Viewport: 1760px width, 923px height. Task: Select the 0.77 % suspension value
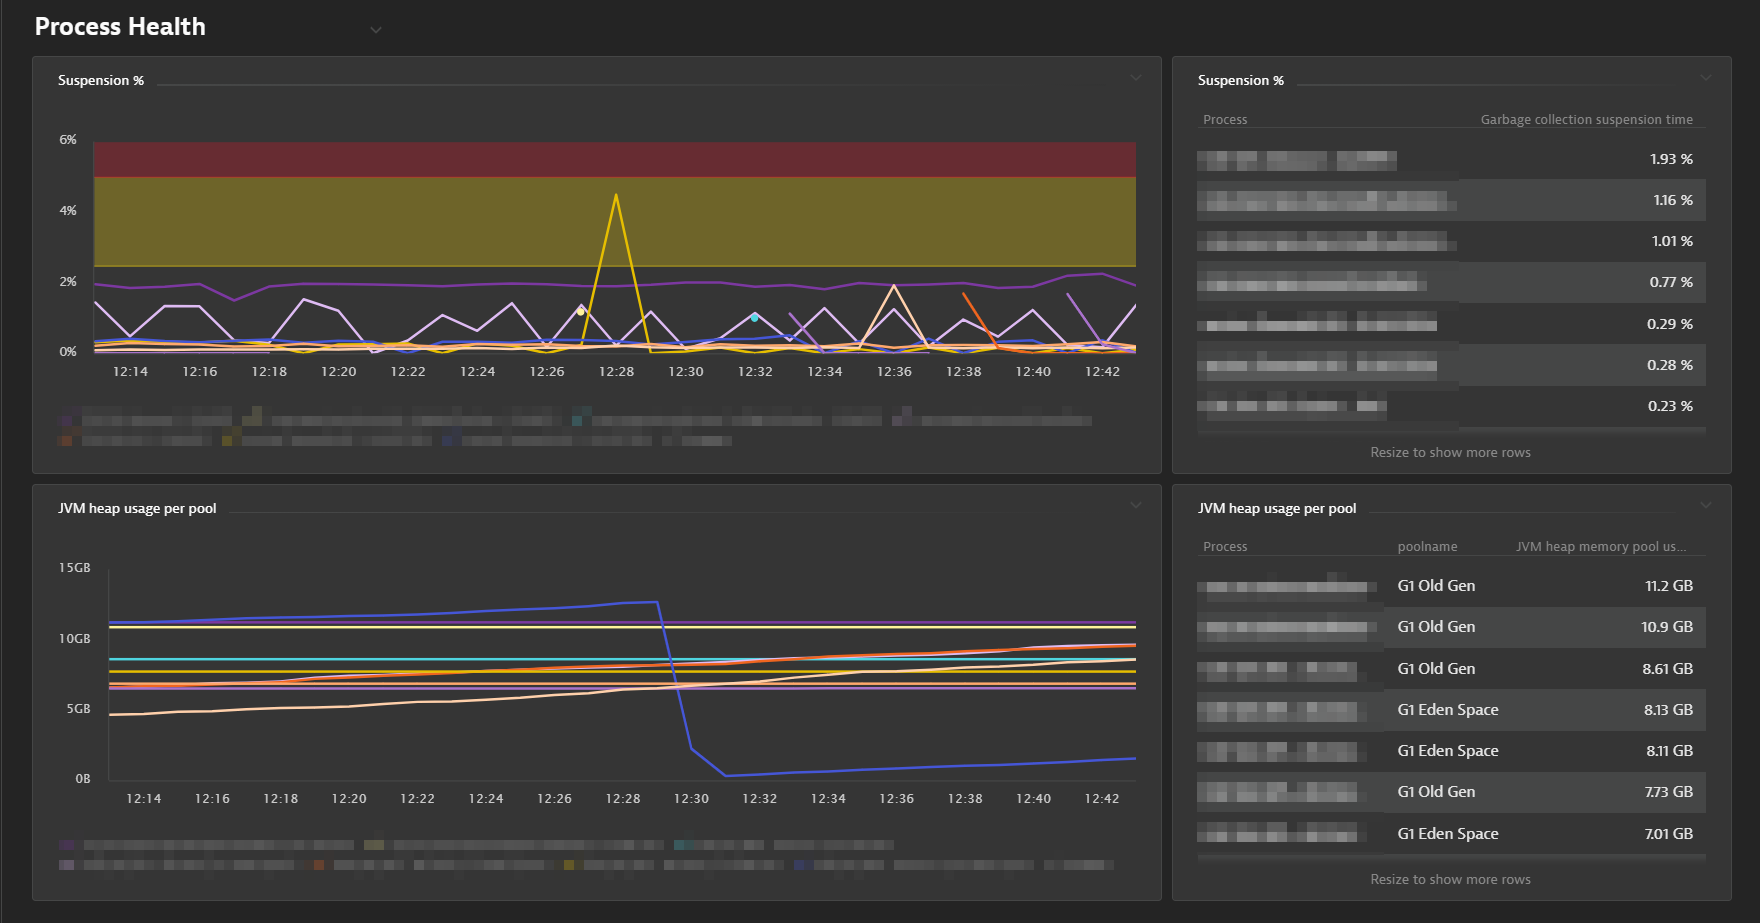pyautogui.click(x=1671, y=282)
